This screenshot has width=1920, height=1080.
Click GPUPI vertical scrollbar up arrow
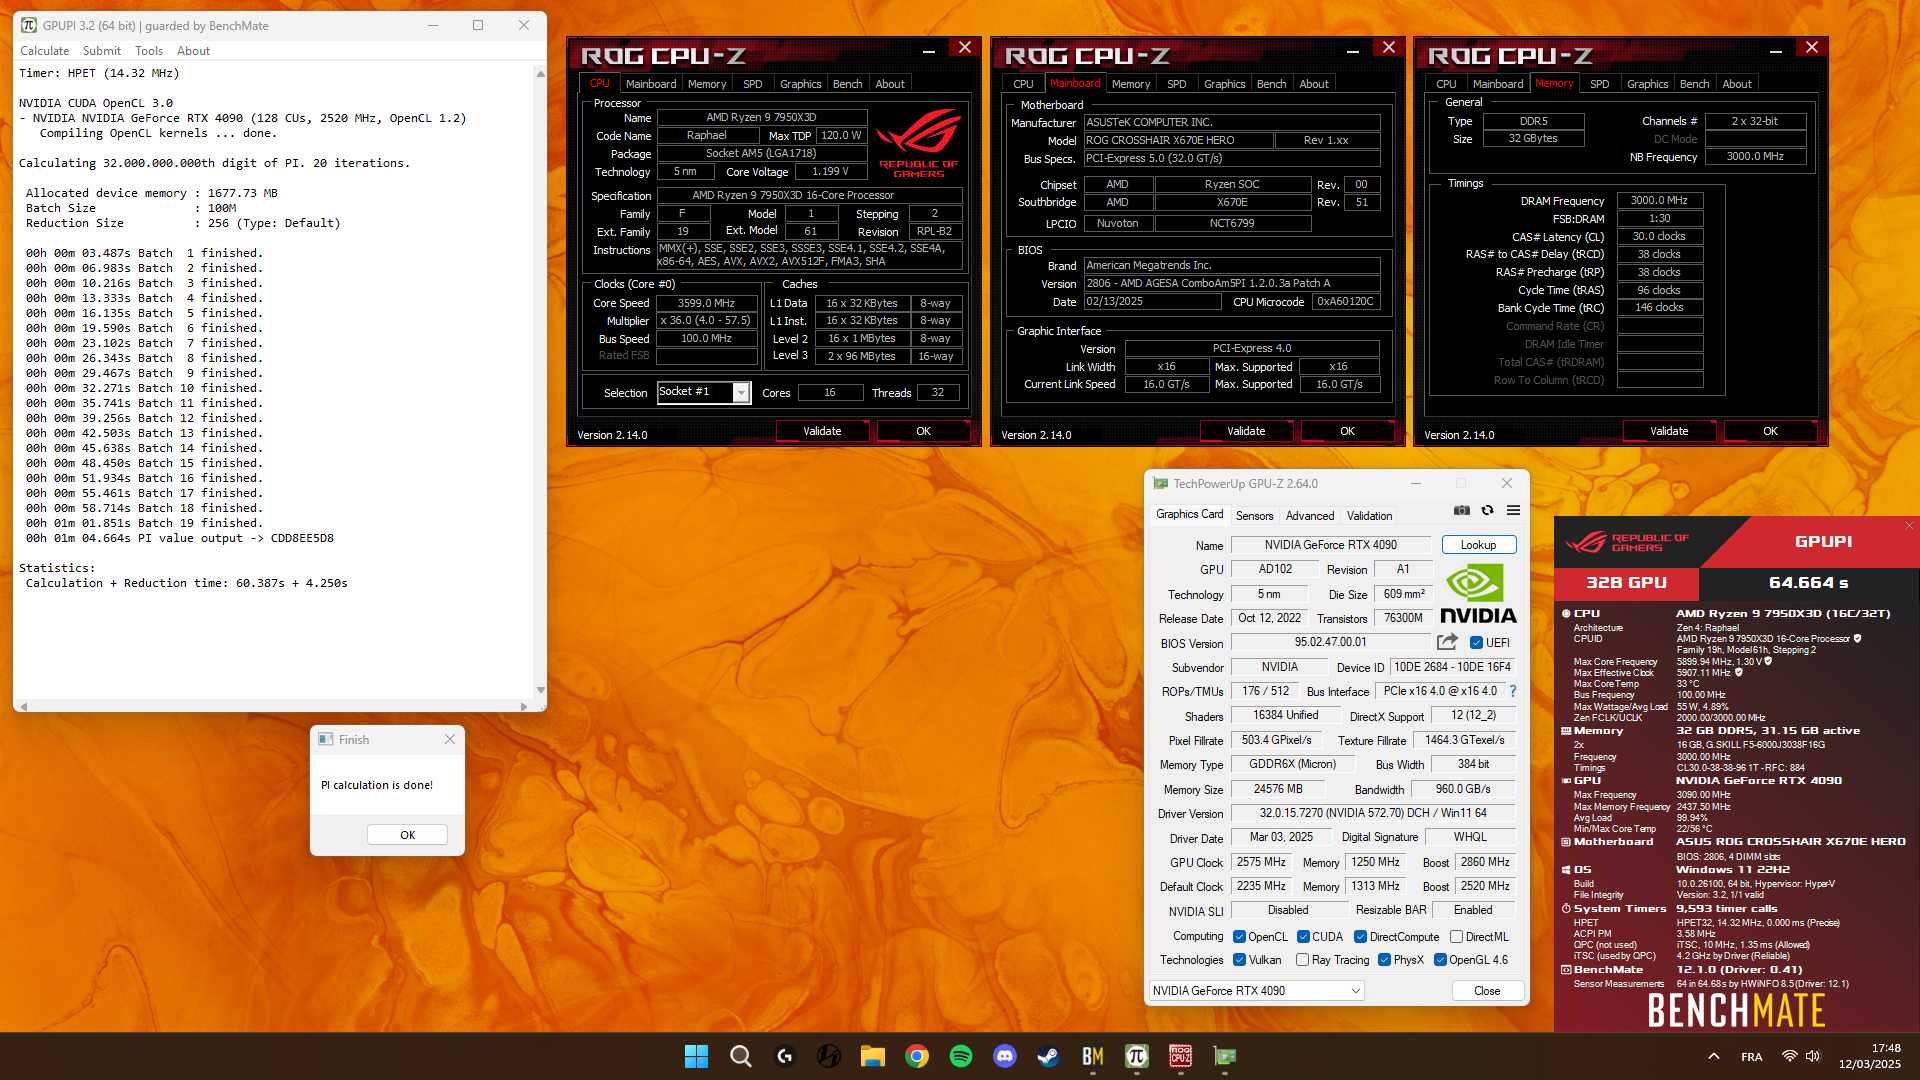pos(541,73)
